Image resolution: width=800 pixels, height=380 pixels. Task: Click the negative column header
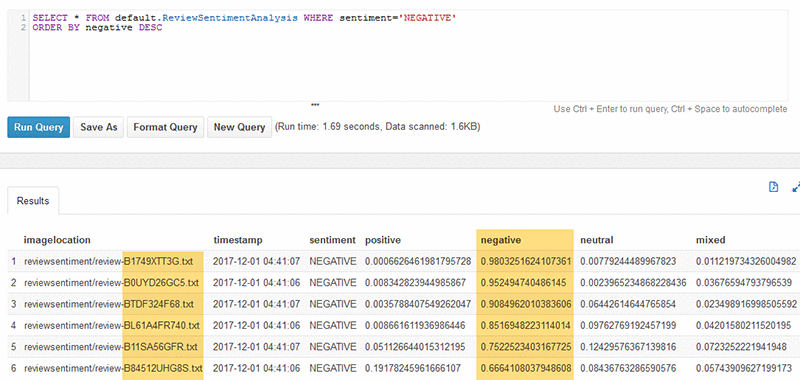coord(500,240)
